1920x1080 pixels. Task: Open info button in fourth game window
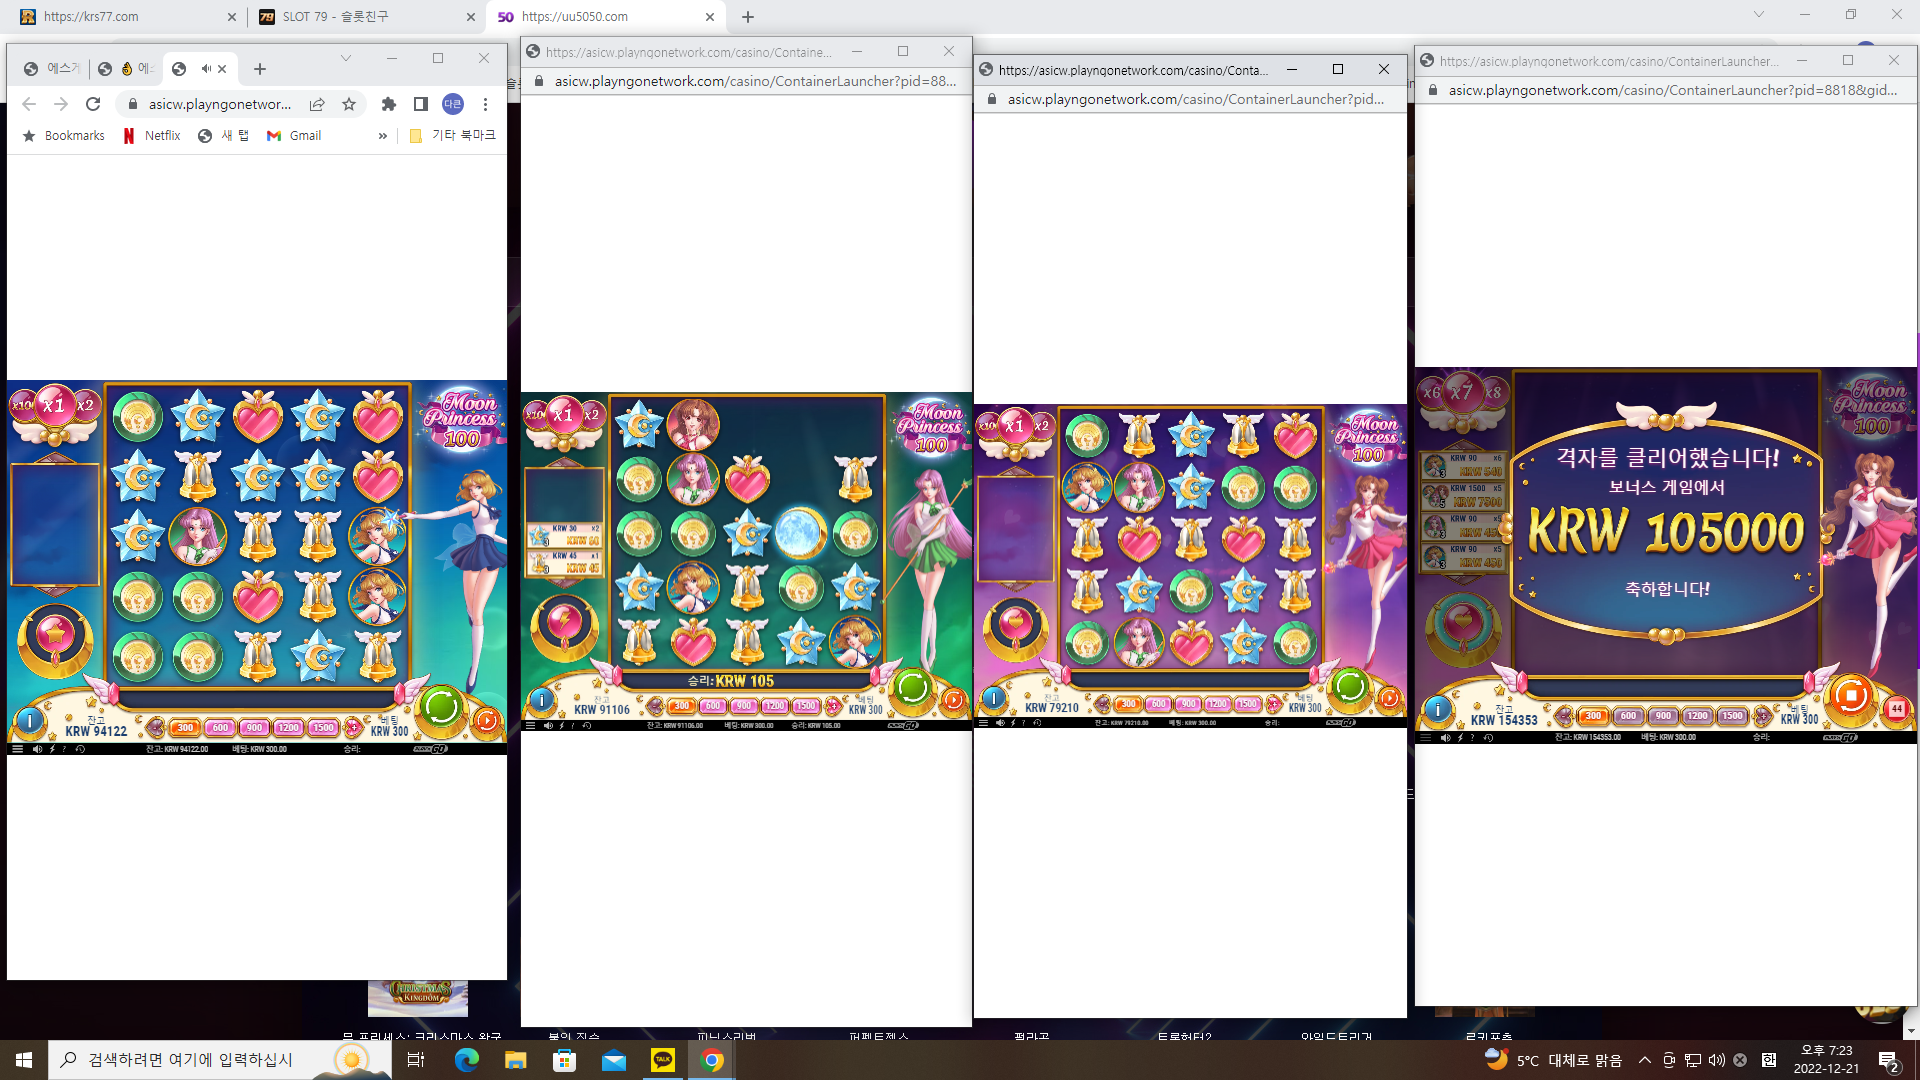click(x=1438, y=709)
